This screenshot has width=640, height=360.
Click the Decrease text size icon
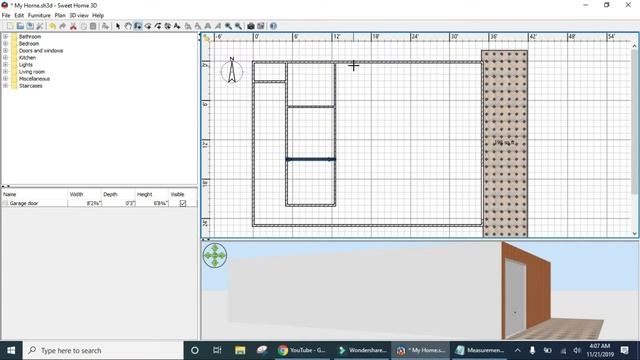coord(198,26)
